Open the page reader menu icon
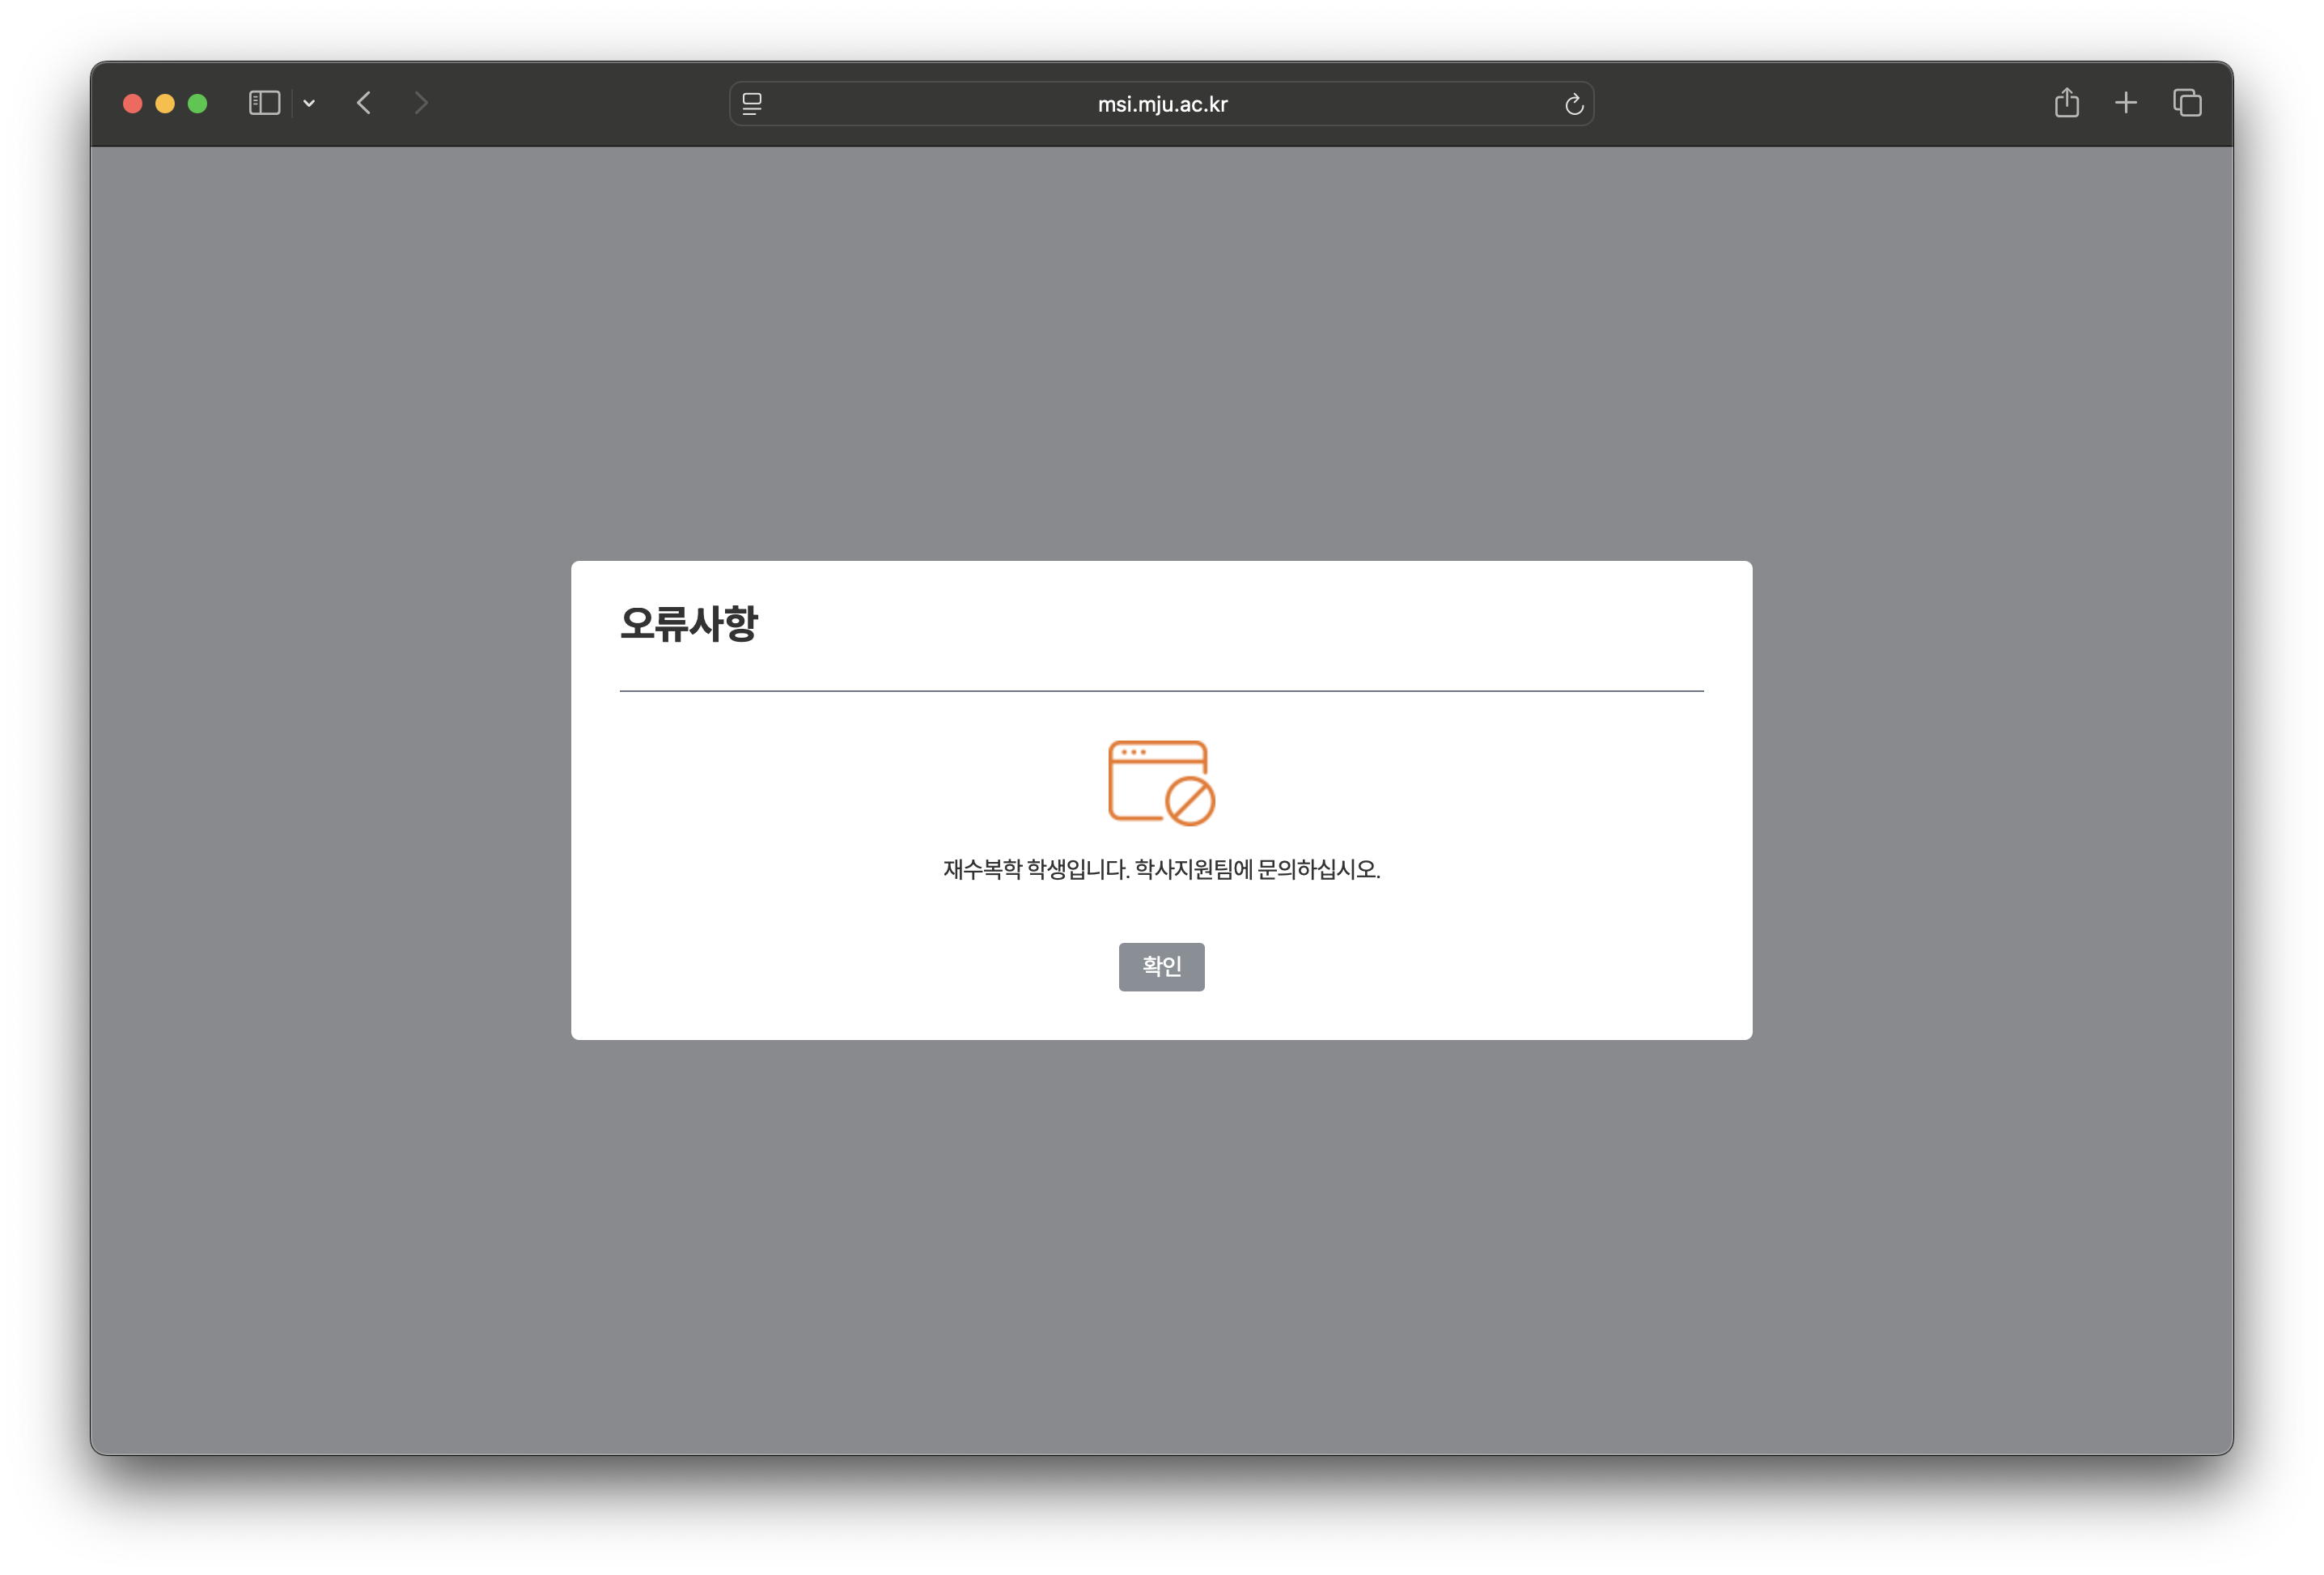This screenshot has width=2324, height=1575. (x=752, y=103)
